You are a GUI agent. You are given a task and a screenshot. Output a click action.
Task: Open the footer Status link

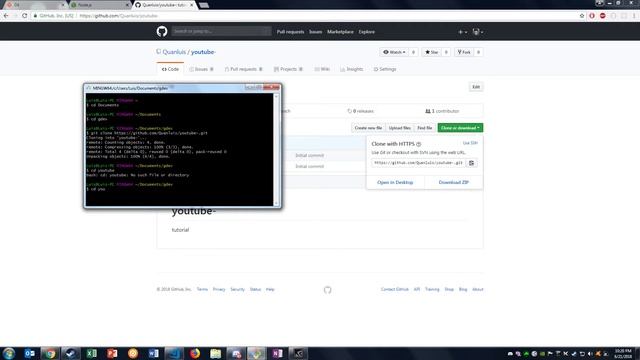click(x=255, y=289)
